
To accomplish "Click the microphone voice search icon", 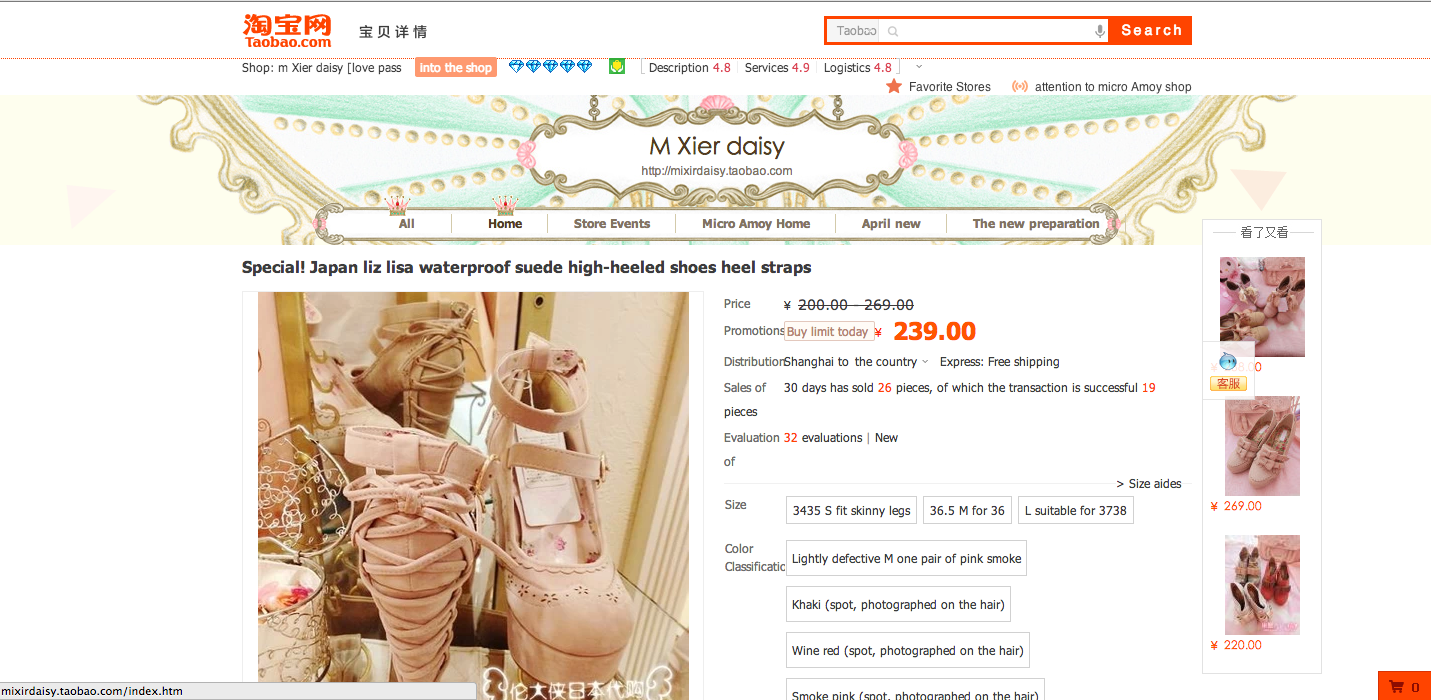I will 1100,31.
